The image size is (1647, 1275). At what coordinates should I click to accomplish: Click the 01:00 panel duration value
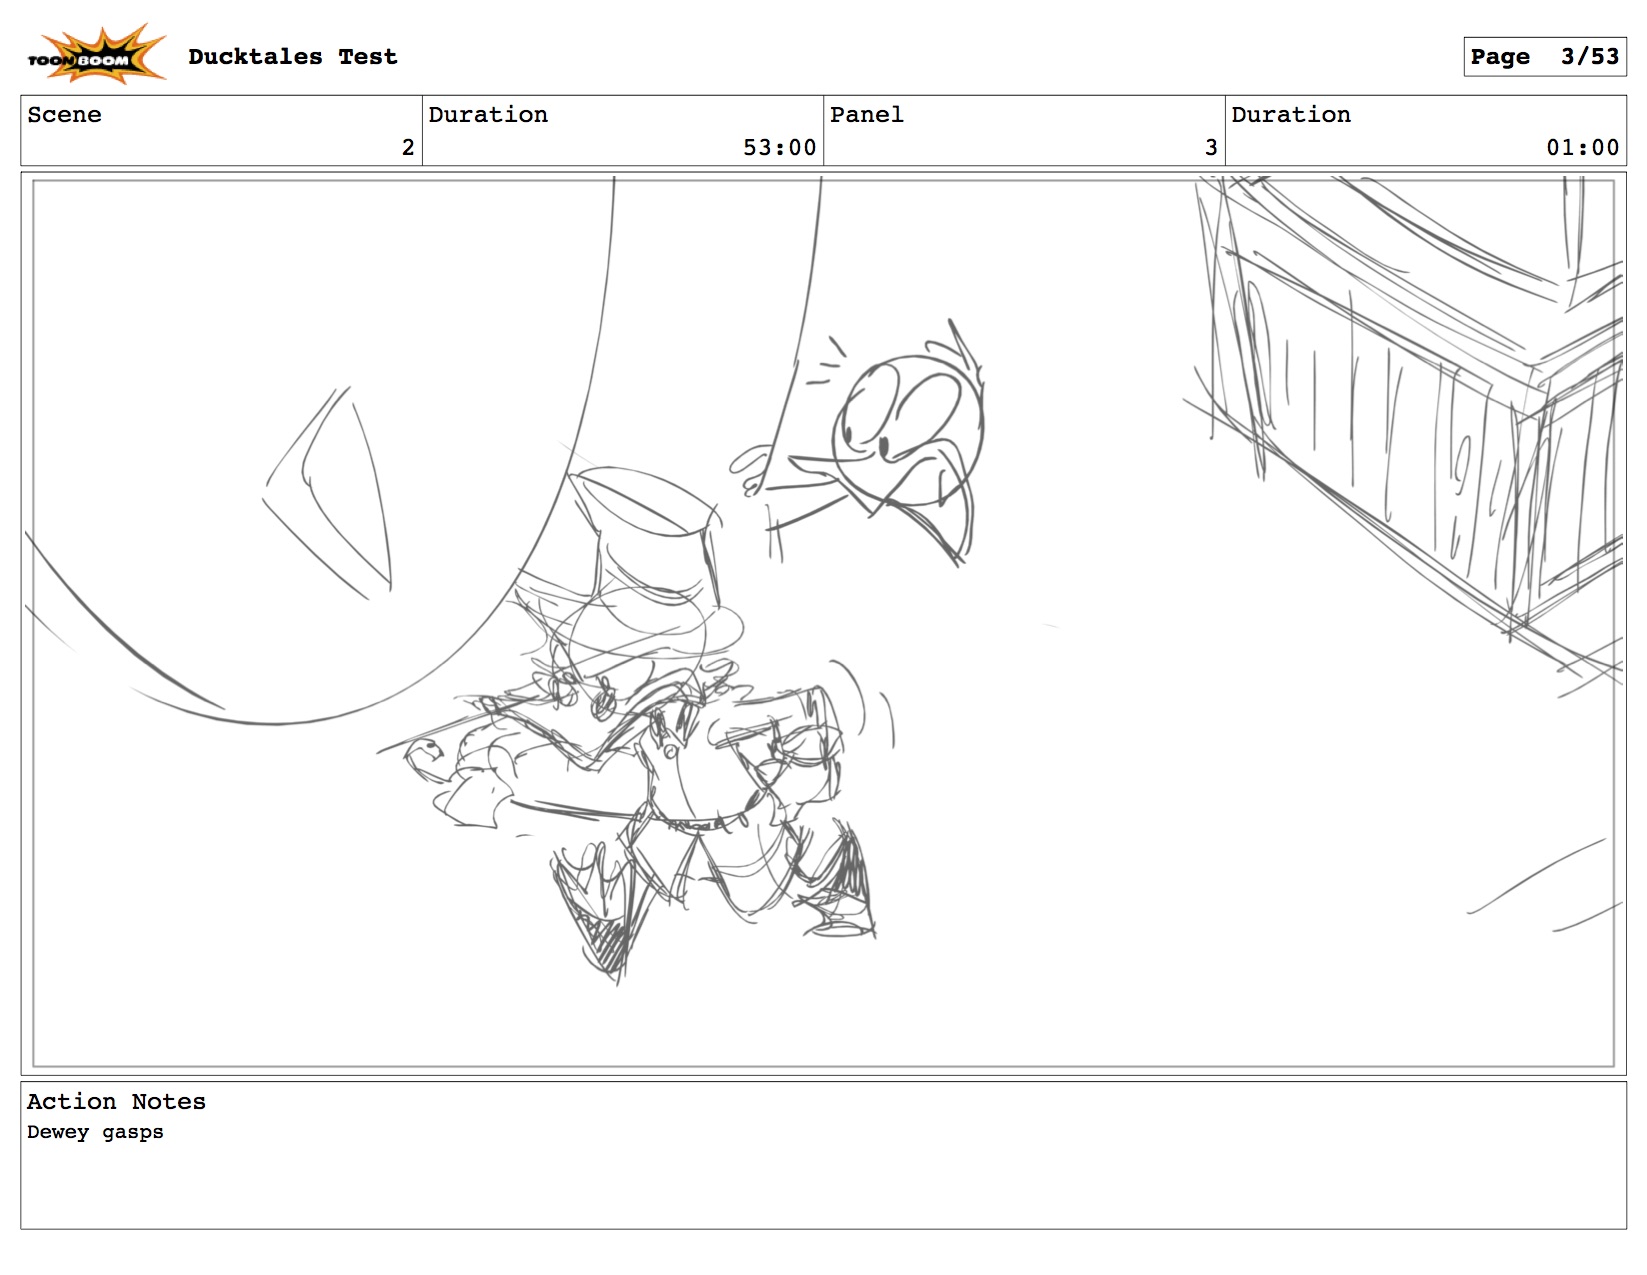coord(1581,148)
